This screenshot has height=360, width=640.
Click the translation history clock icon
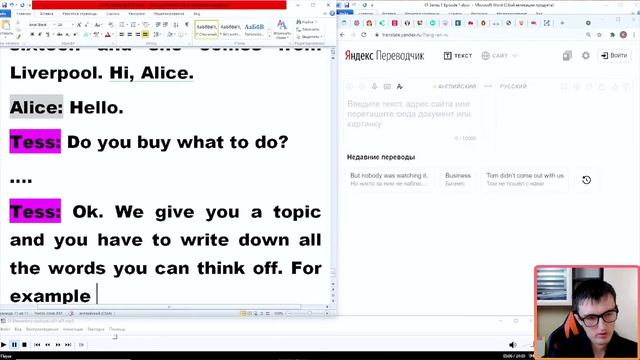tap(587, 180)
